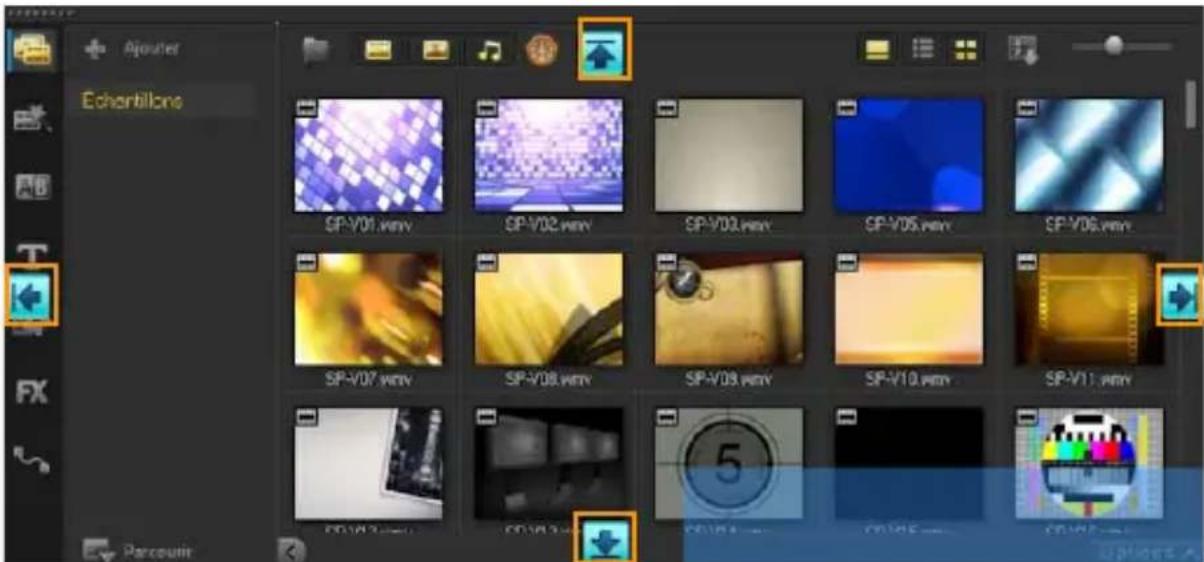Select the SP-V01 purple squares thumbnail
Viewport: 1204px width, 562px height.
point(368,155)
